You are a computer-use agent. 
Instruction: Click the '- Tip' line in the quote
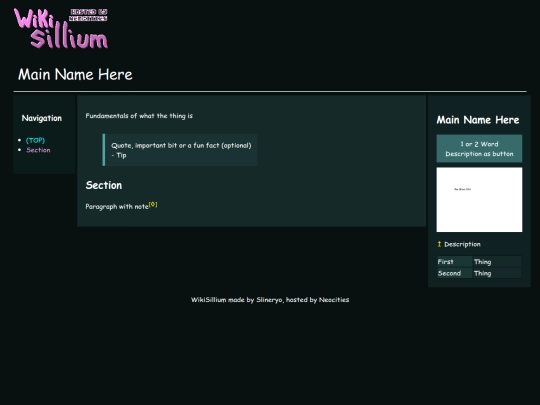coord(119,155)
